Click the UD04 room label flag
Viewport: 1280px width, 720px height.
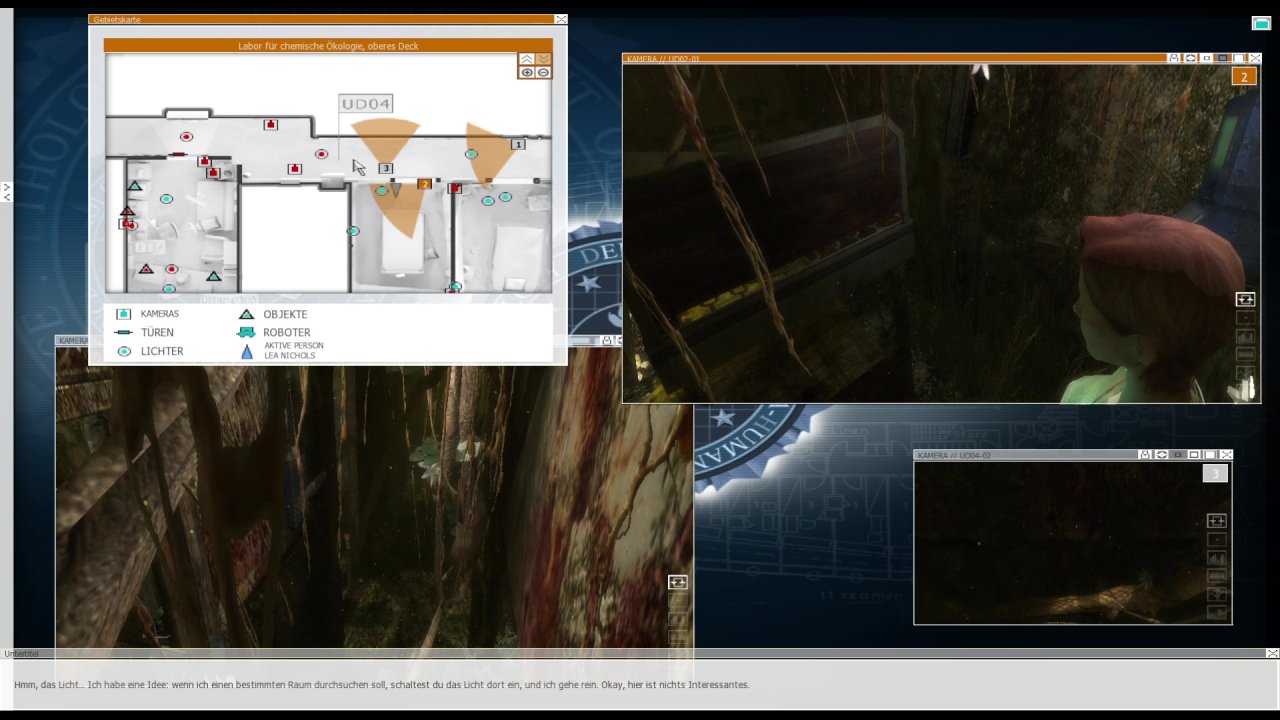coord(365,104)
